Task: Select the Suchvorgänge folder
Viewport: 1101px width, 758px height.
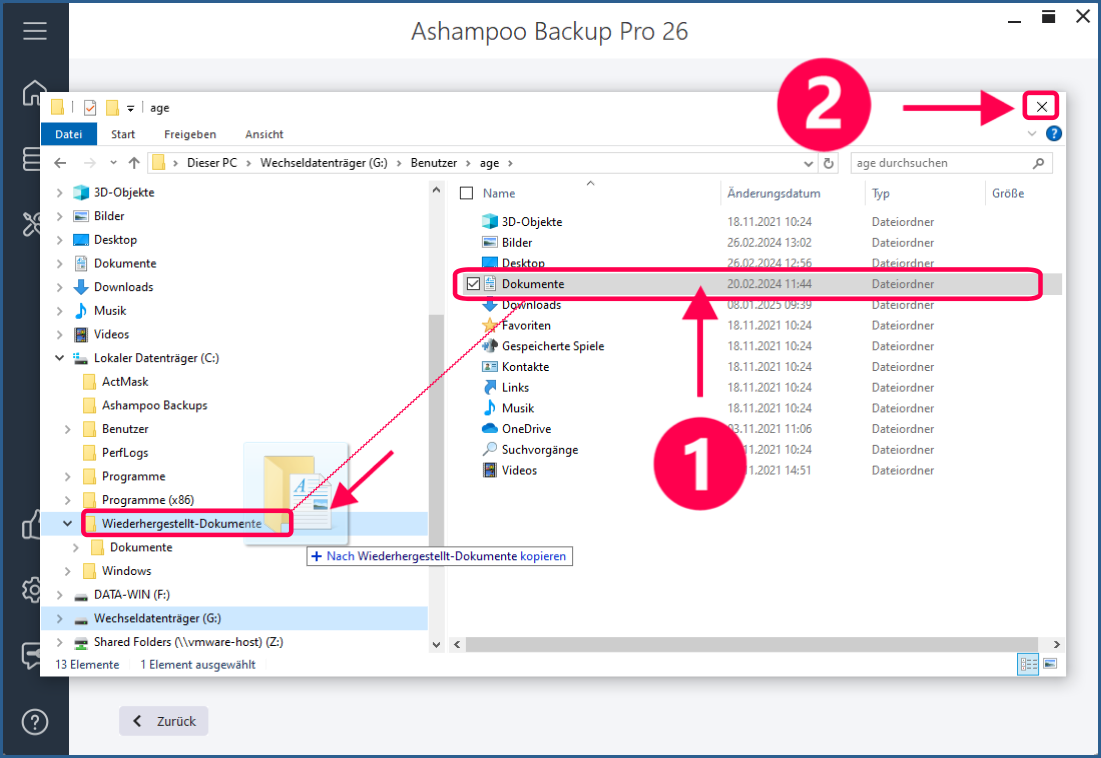Action: (539, 449)
